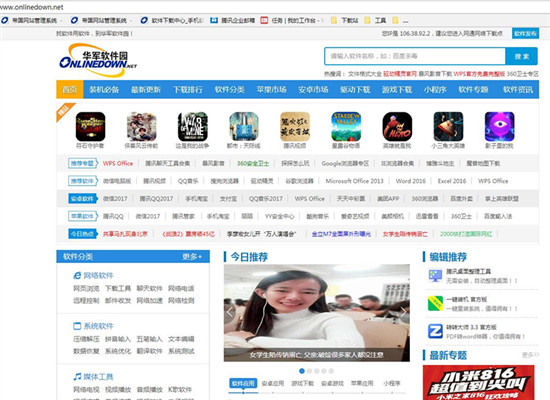This screenshot has width=550, height=400.
Task: Open the 腾讯企业邮箱 bookmark
Action: click(x=233, y=21)
